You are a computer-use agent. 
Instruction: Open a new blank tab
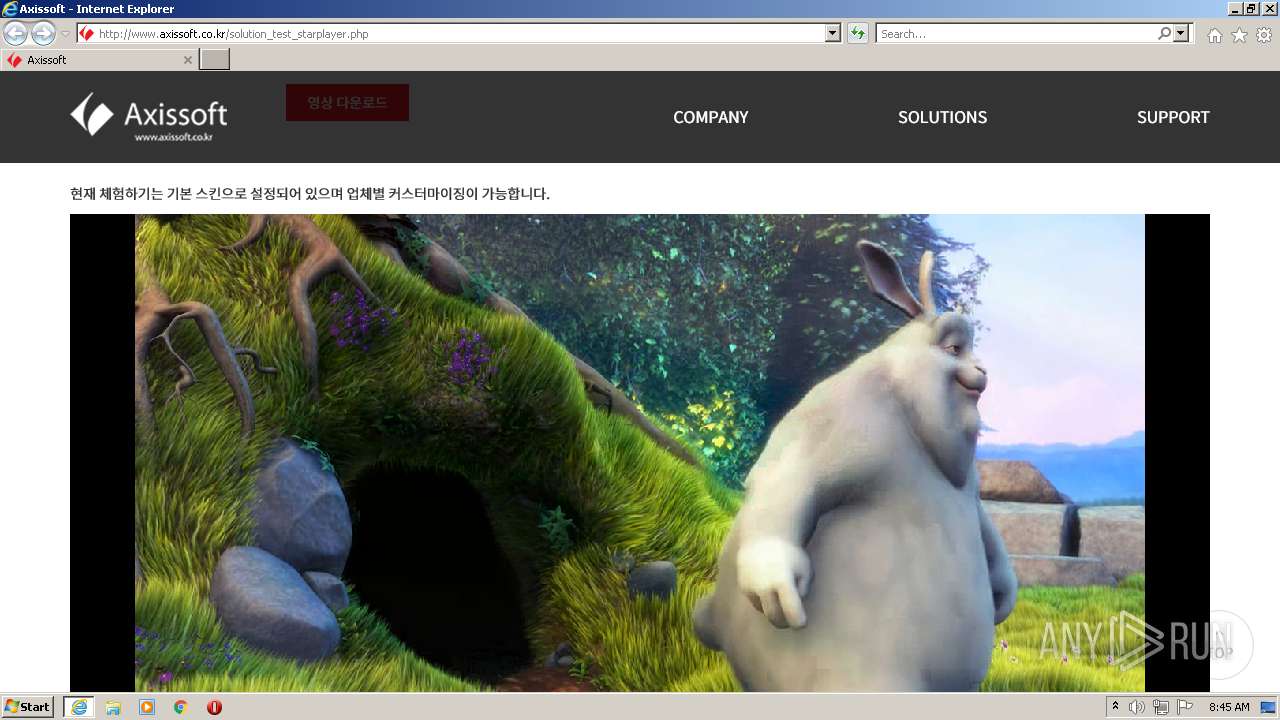[x=215, y=60]
